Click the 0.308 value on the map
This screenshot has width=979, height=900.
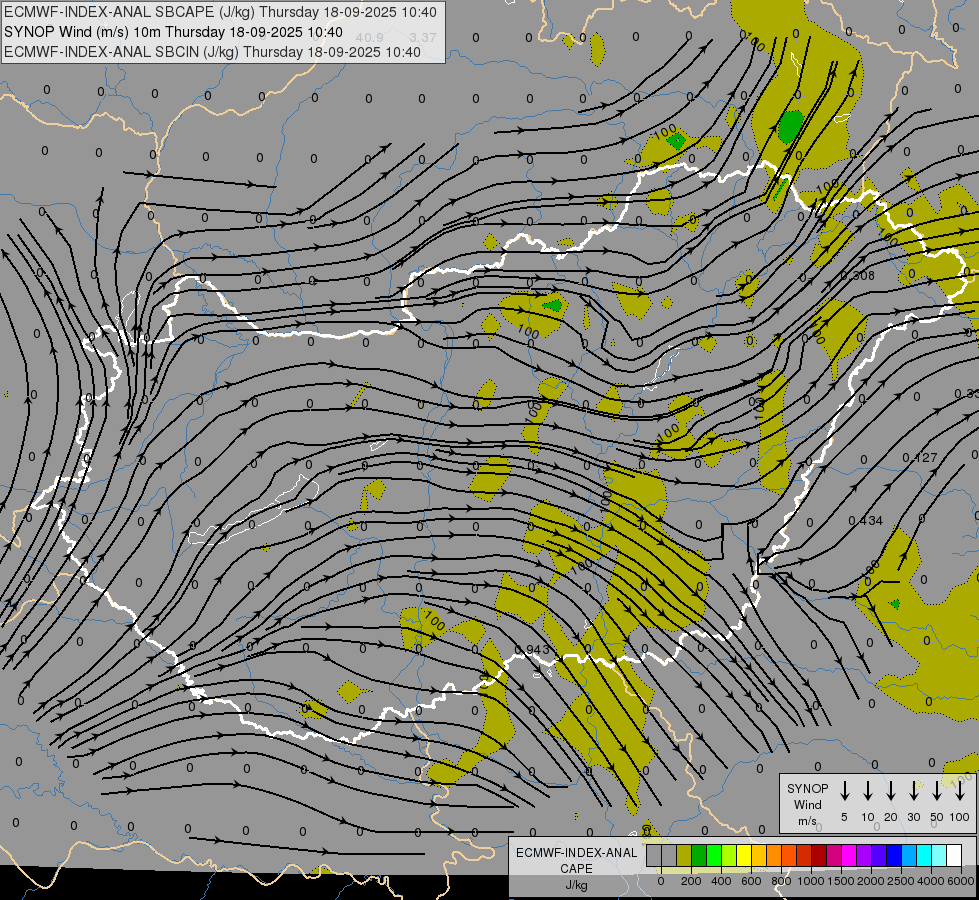pos(857,275)
